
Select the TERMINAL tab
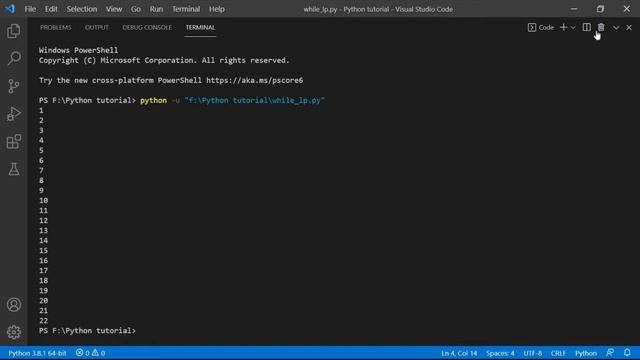tap(200, 27)
